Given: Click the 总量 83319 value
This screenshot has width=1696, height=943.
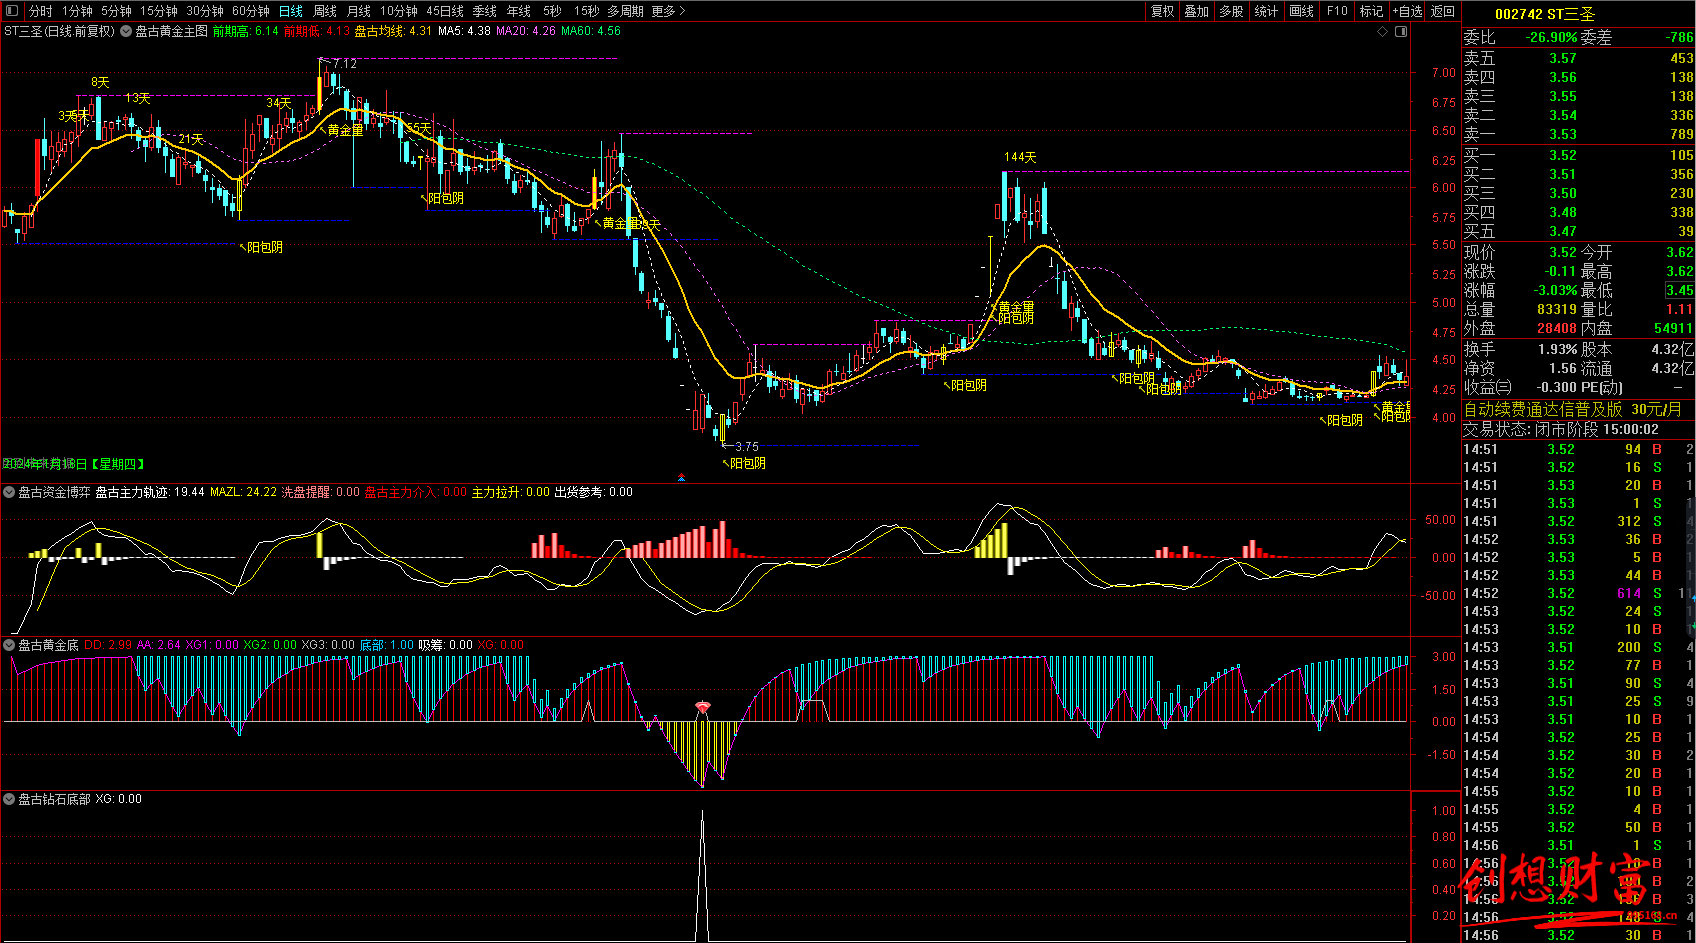Looking at the screenshot, I should [x=1556, y=309].
